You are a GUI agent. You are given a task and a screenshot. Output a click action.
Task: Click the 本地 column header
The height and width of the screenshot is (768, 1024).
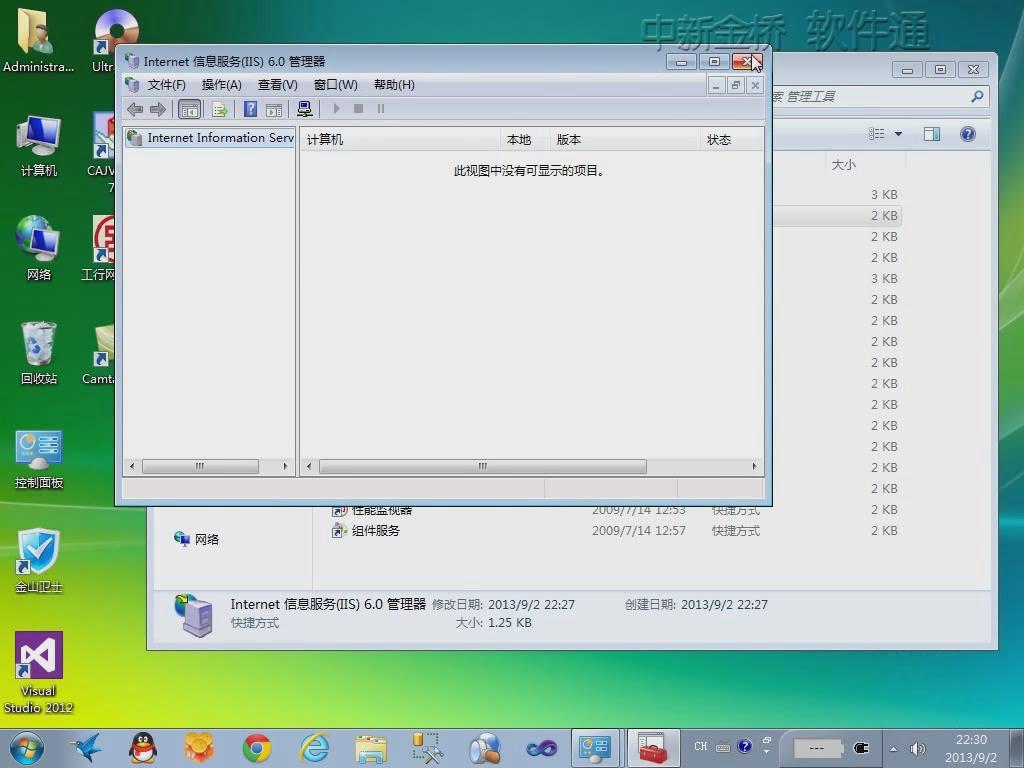[x=525, y=140]
